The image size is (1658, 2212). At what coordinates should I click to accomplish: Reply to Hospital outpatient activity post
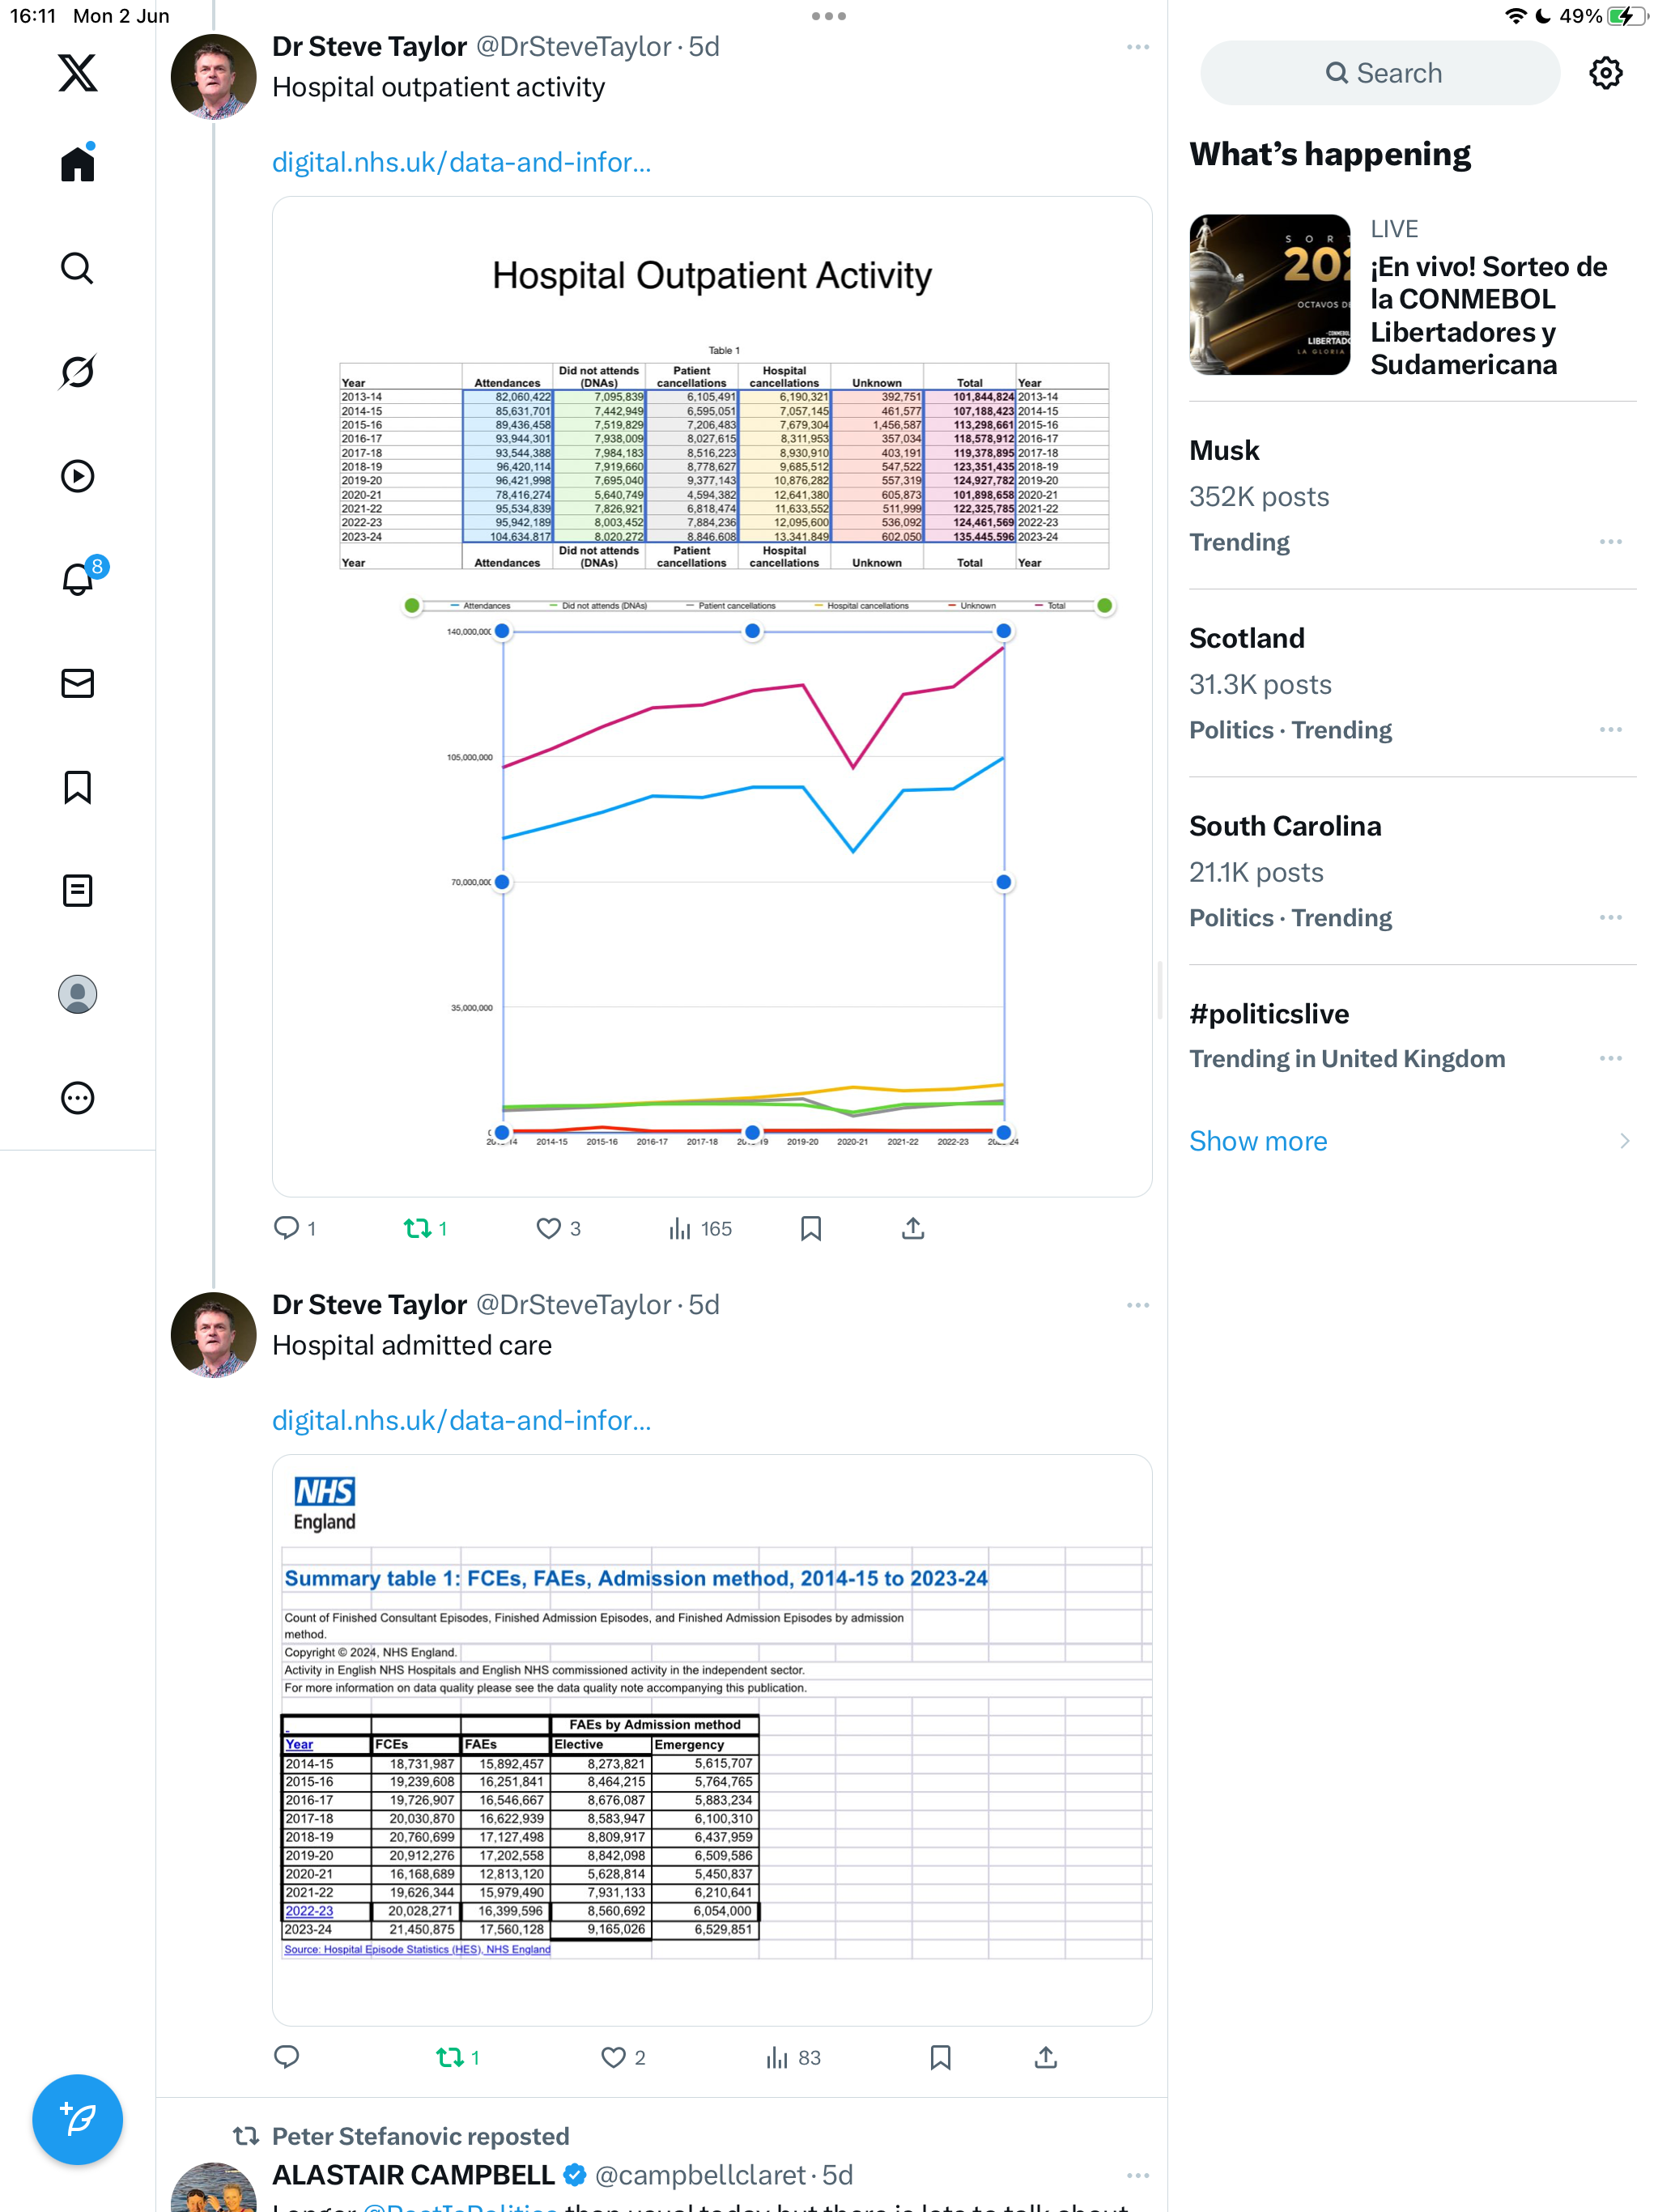295,1228
